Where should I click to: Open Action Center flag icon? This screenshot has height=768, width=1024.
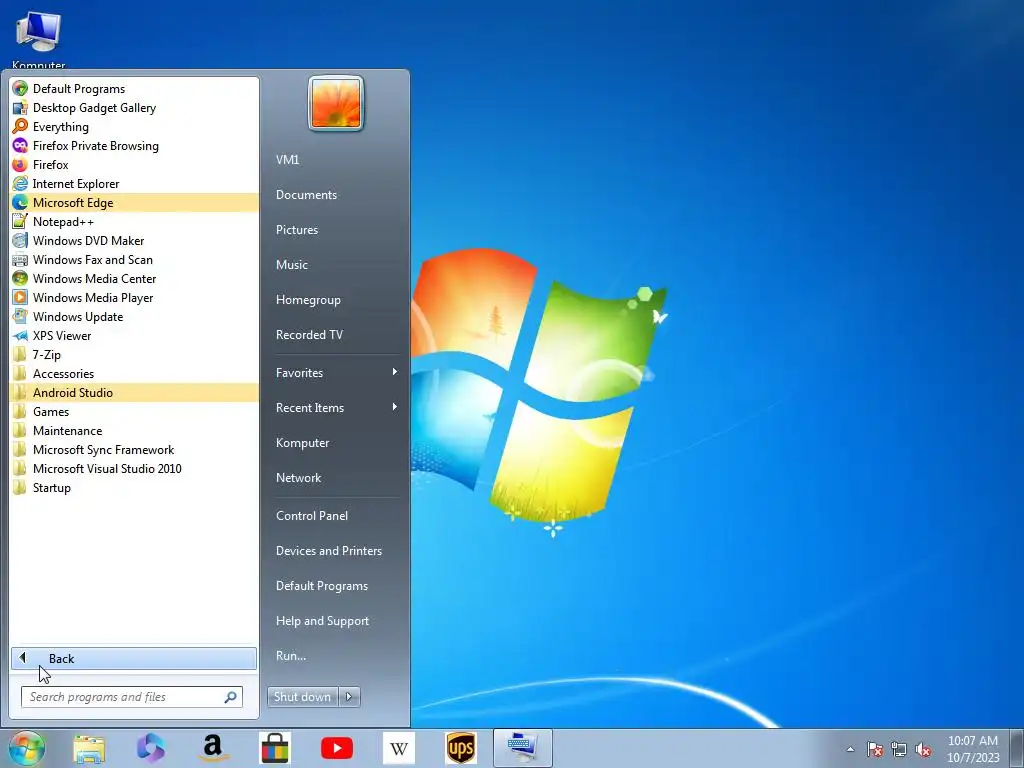click(875, 749)
